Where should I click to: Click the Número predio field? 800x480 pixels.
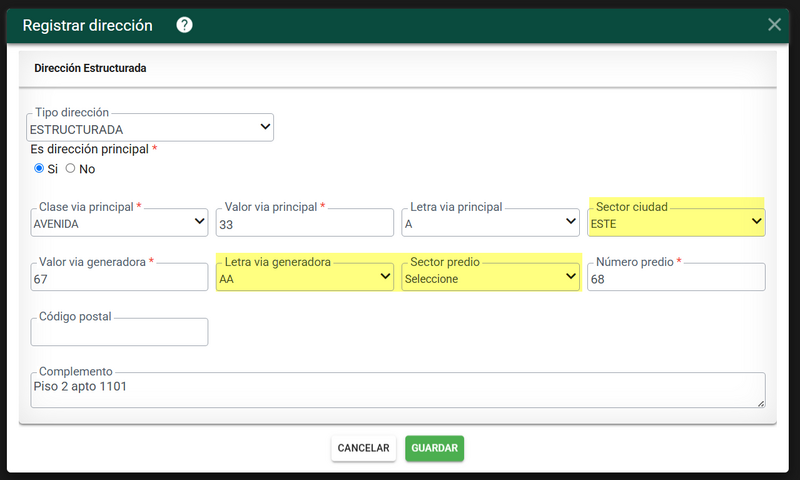coord(676,277)
